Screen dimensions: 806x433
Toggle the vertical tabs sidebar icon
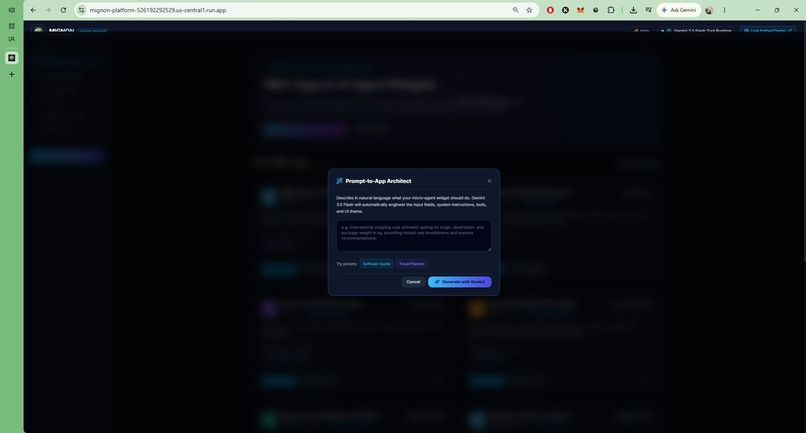click(x=11, y=10)
